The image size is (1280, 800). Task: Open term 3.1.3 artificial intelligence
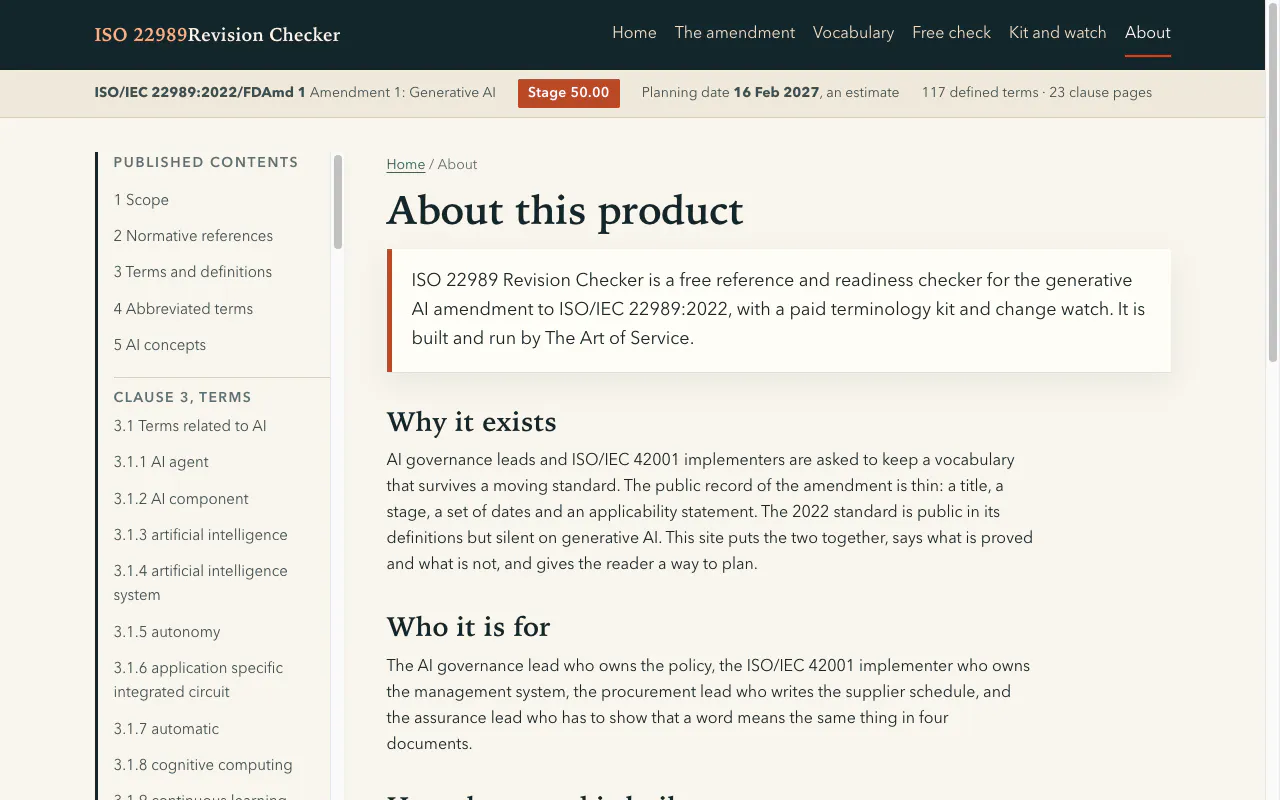tap(200, 535)
